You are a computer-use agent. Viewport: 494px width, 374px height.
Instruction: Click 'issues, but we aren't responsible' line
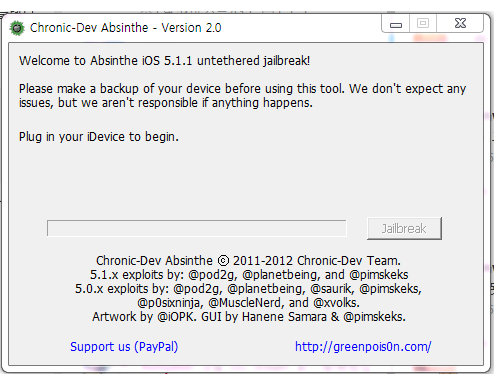pos(166,103)
